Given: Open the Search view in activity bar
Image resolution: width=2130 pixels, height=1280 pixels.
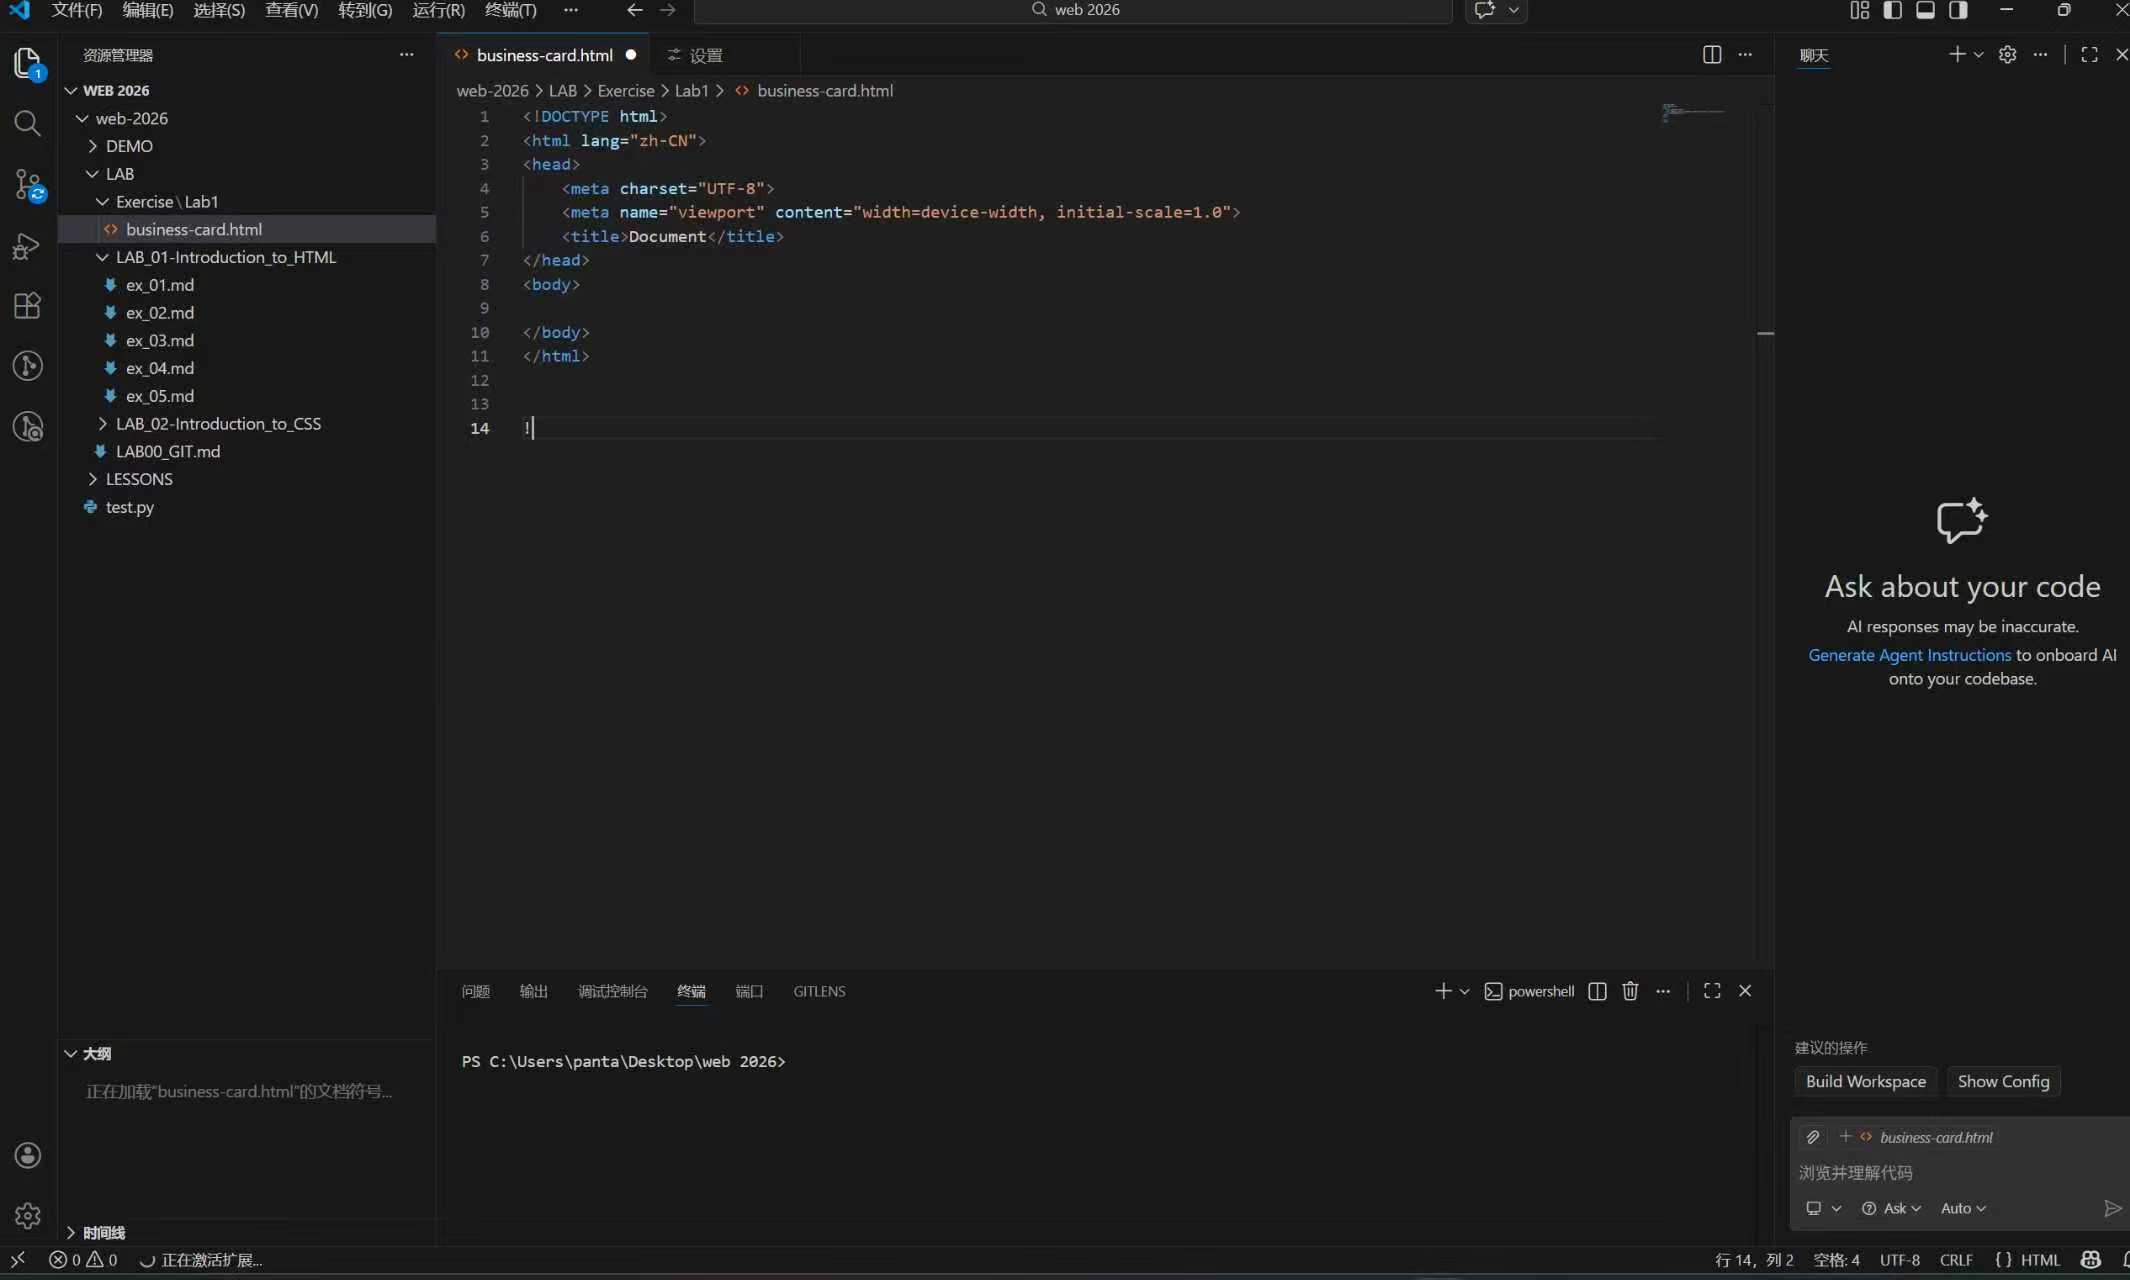Looking at the screenshot, I should (x=27, y=123).
